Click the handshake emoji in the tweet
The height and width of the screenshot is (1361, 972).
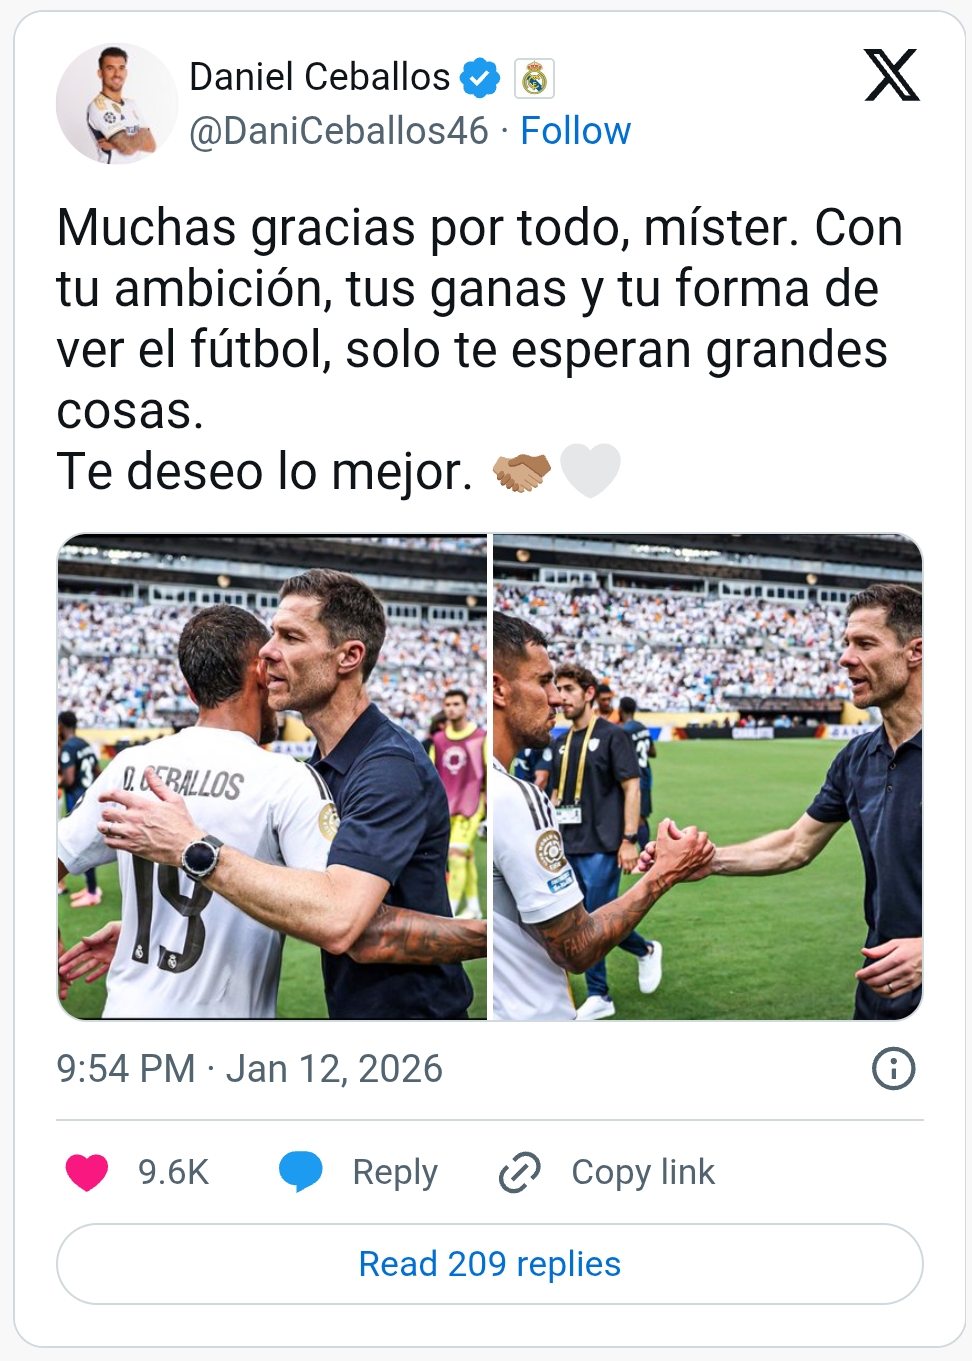(521, 472)
